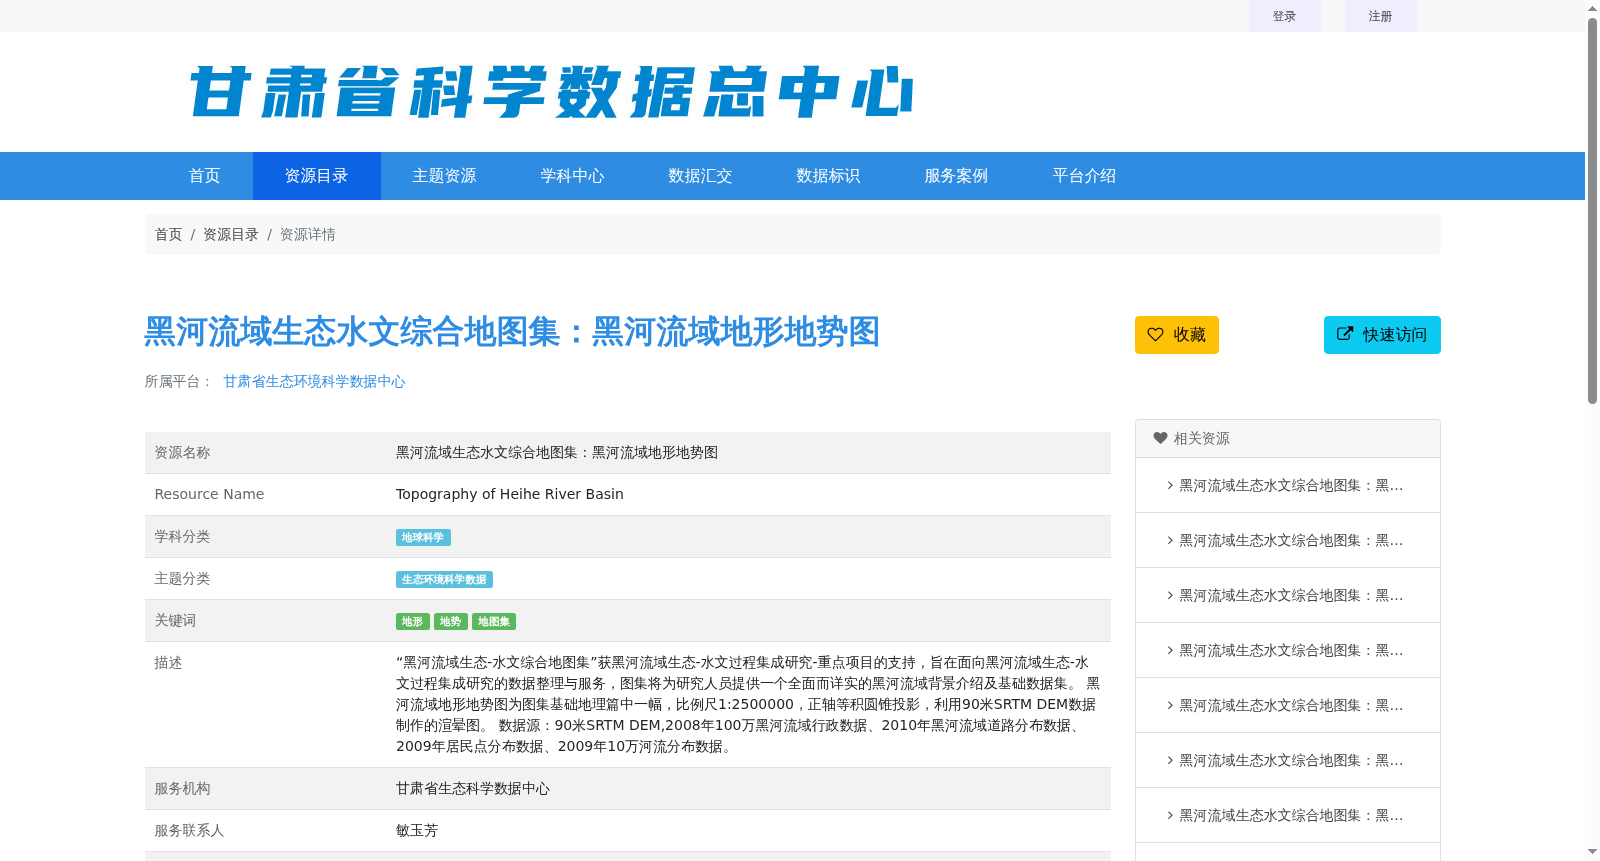Click the 登录 login button
Screen dimensions: 1600x861
(x=1284, y=16)
